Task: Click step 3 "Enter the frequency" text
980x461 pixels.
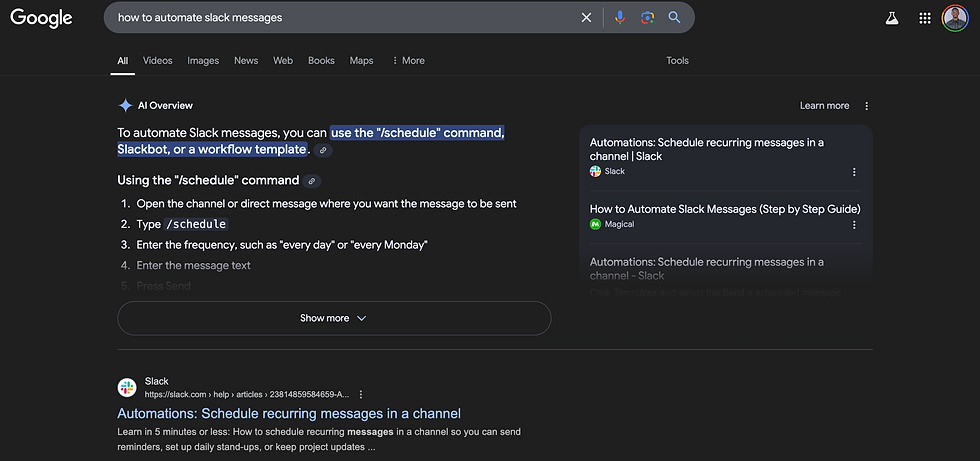Action: pos(282,245)
